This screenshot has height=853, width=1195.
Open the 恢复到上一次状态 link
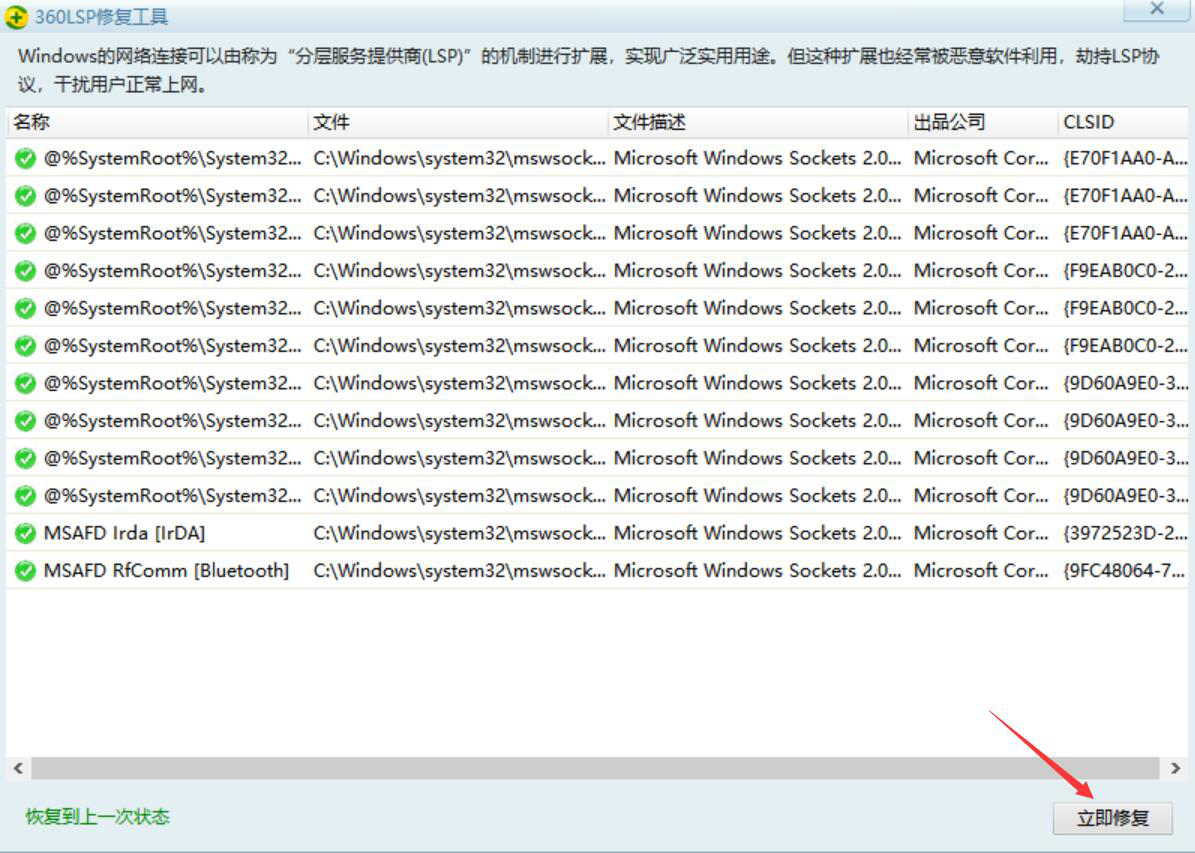98,816
